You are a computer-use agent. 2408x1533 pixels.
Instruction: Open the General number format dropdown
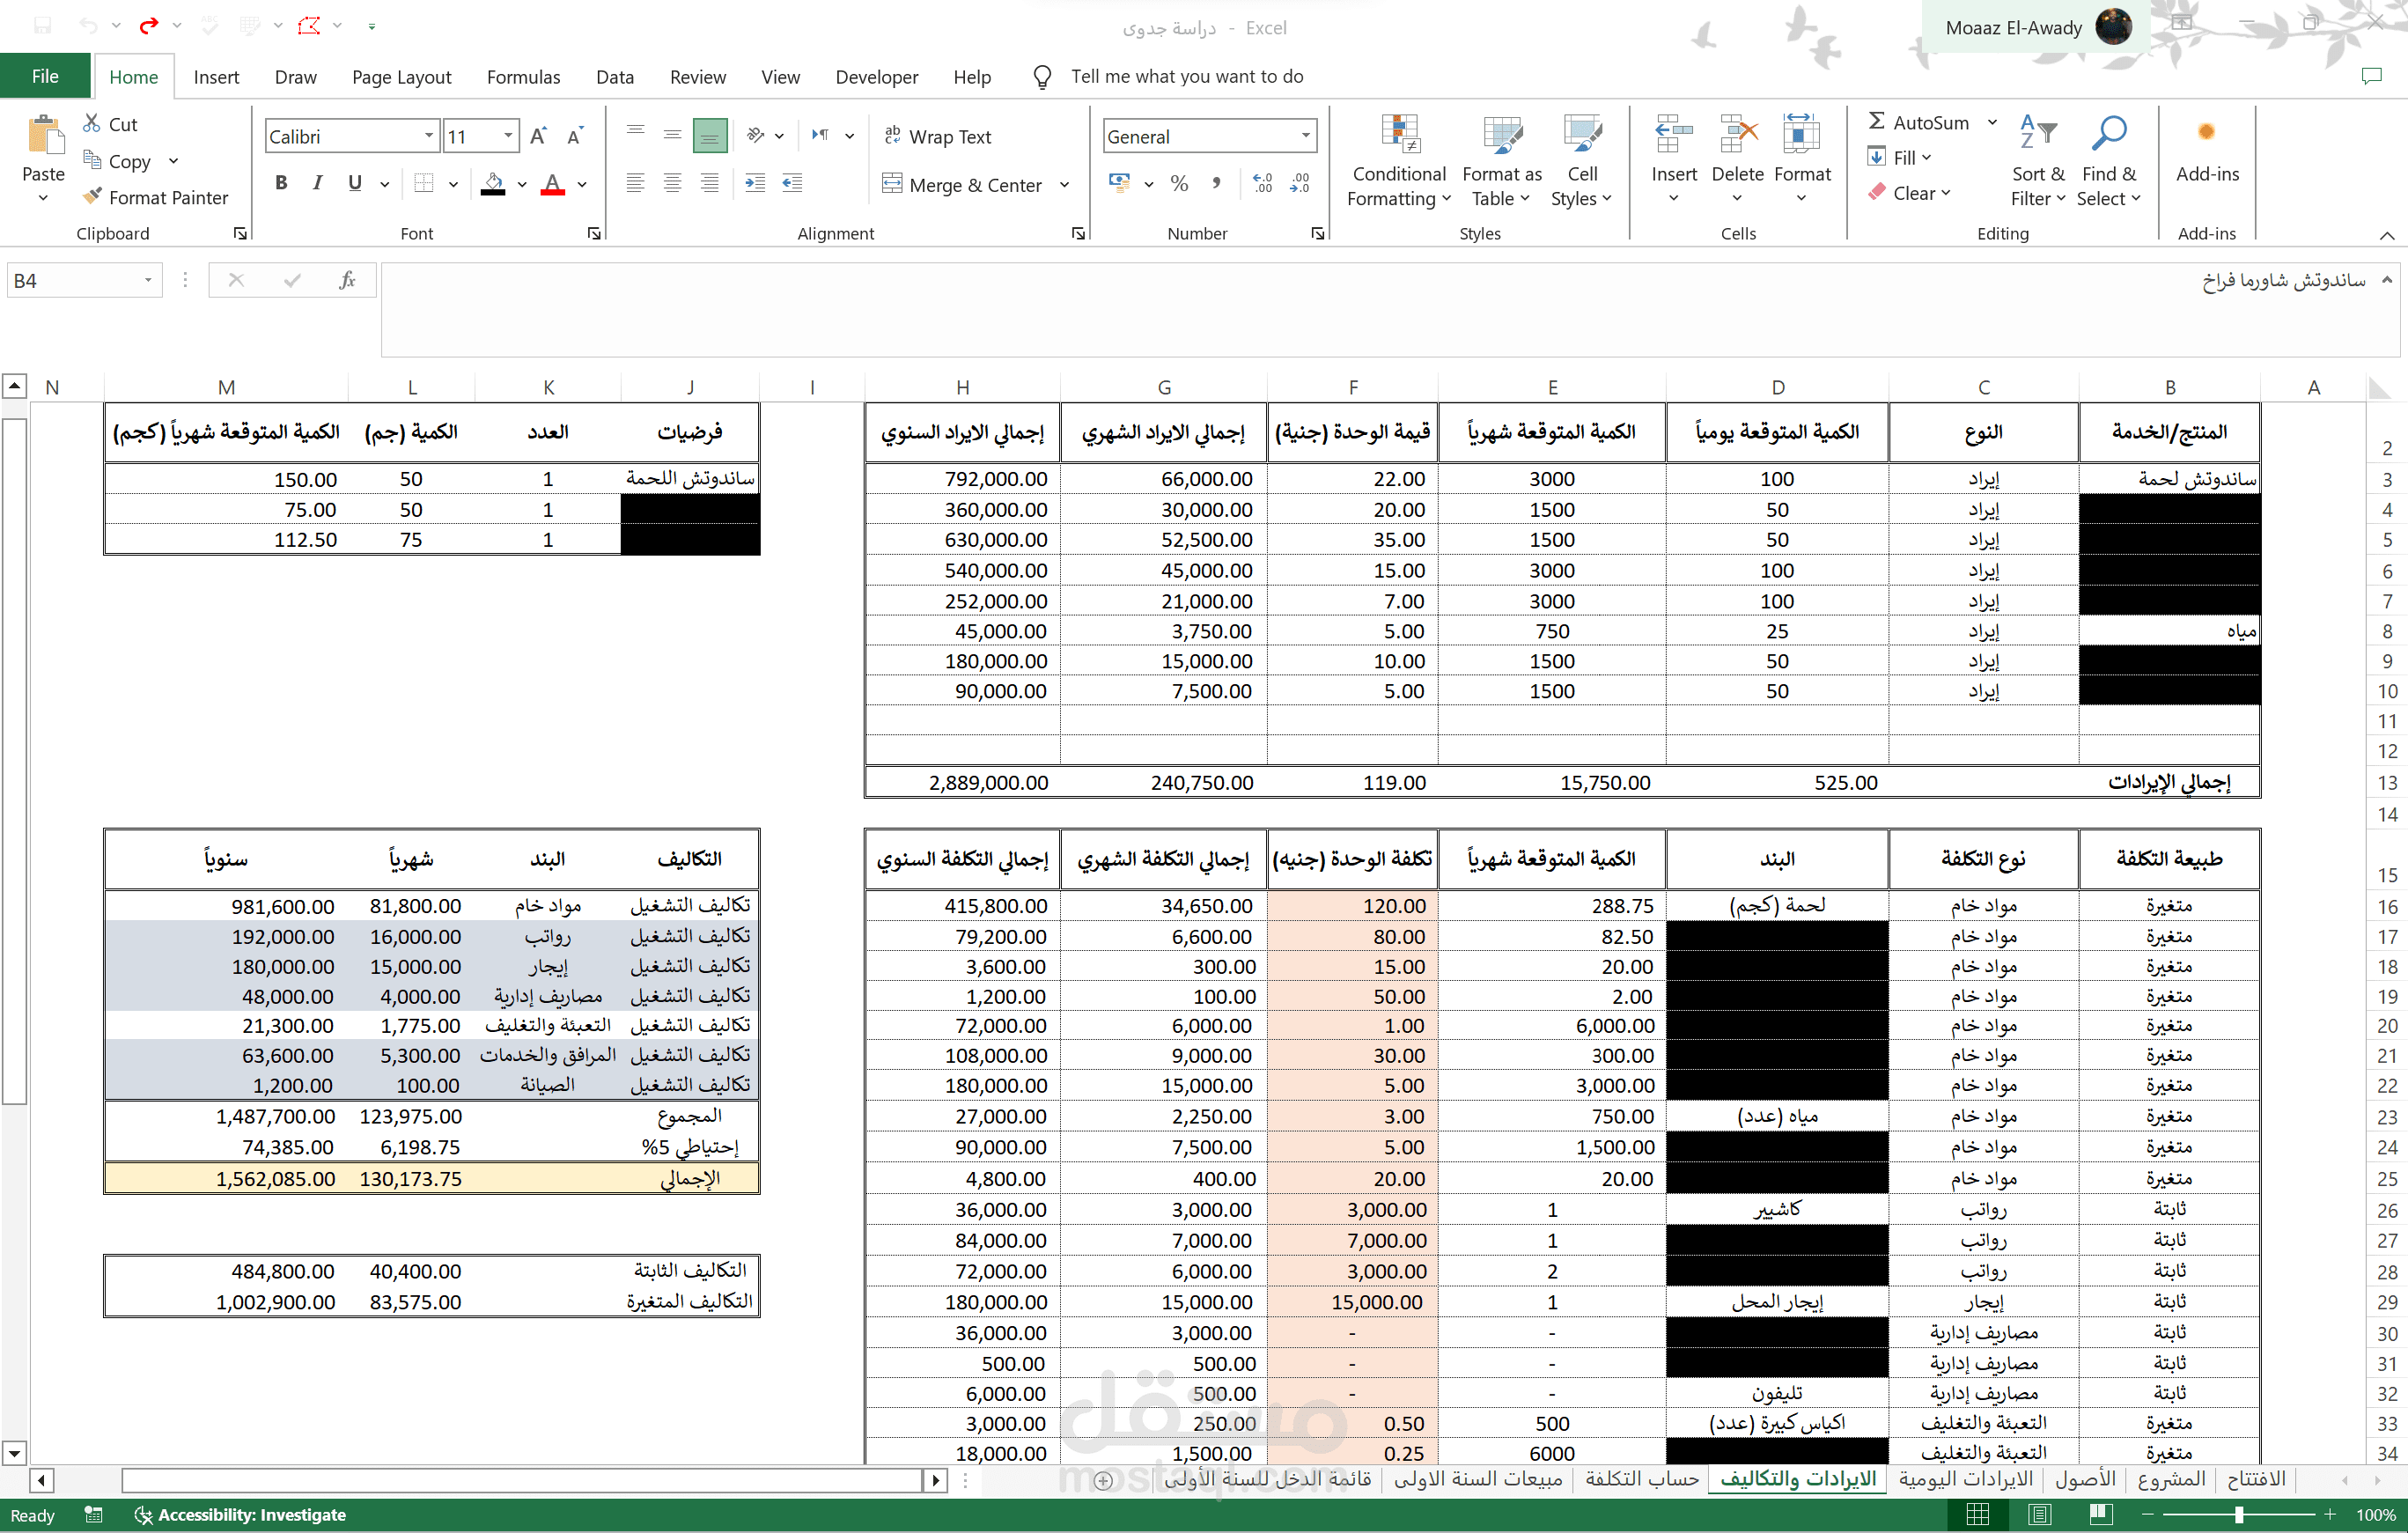point(1305,136)
